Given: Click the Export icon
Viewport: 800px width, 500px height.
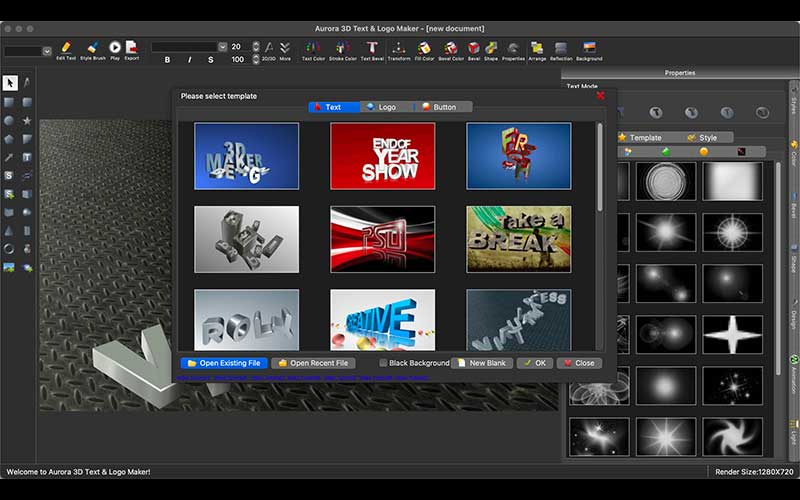Looking at the screenshot, I should coord(132,51).
